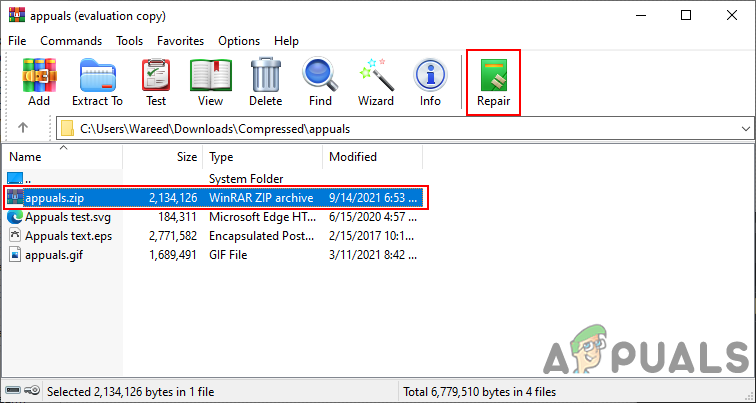Click 'System Folder' type cell

coord(246,179)
